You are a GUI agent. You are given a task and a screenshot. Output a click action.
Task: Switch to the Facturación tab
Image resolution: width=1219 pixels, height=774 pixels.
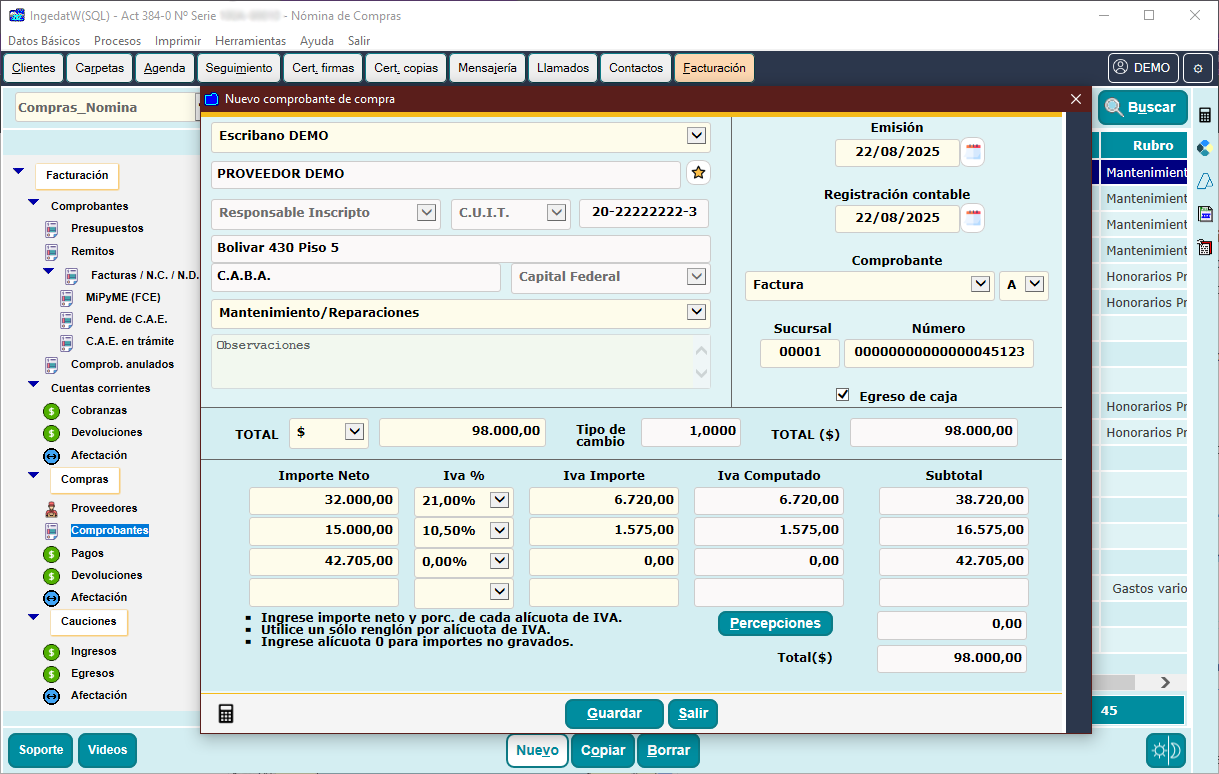coord(714,68)
